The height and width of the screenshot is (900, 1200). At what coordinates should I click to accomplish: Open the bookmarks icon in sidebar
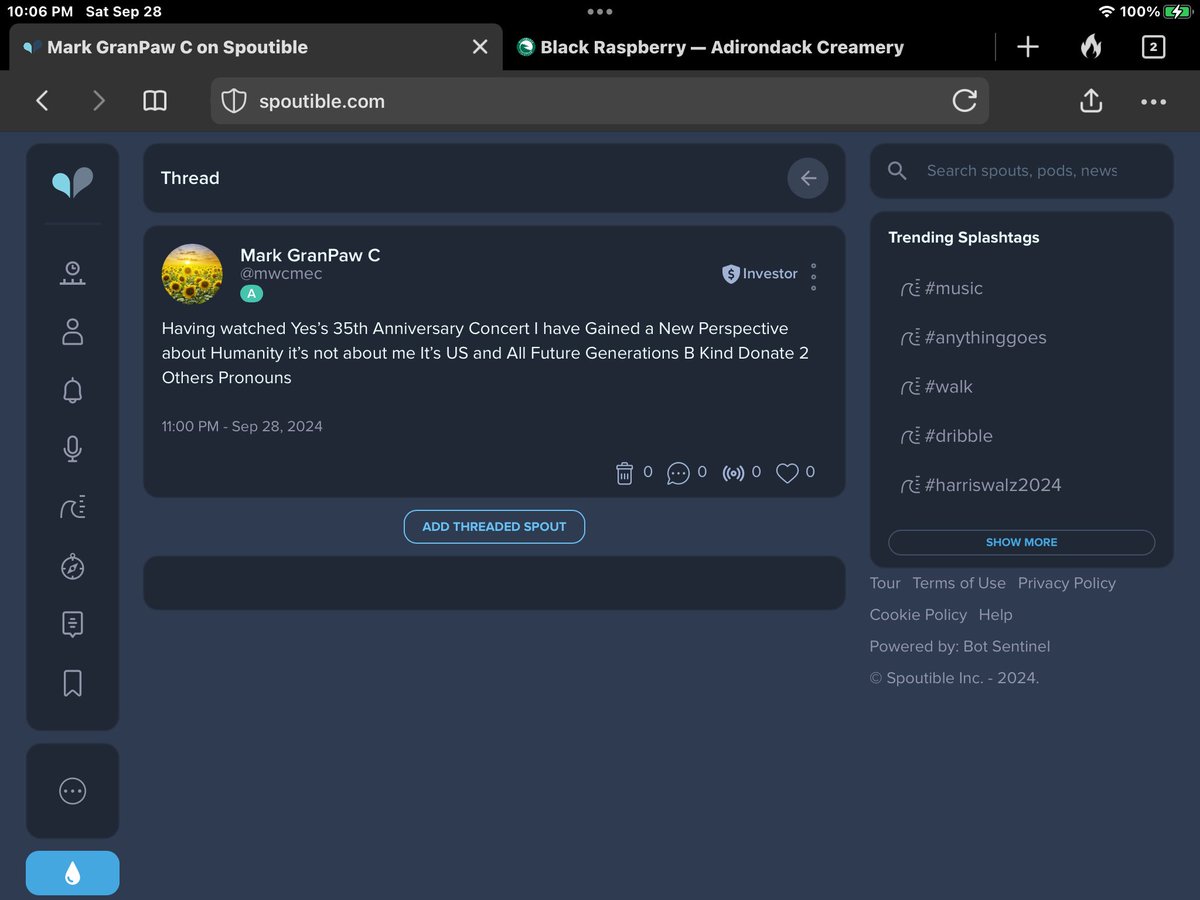point(72,684)
